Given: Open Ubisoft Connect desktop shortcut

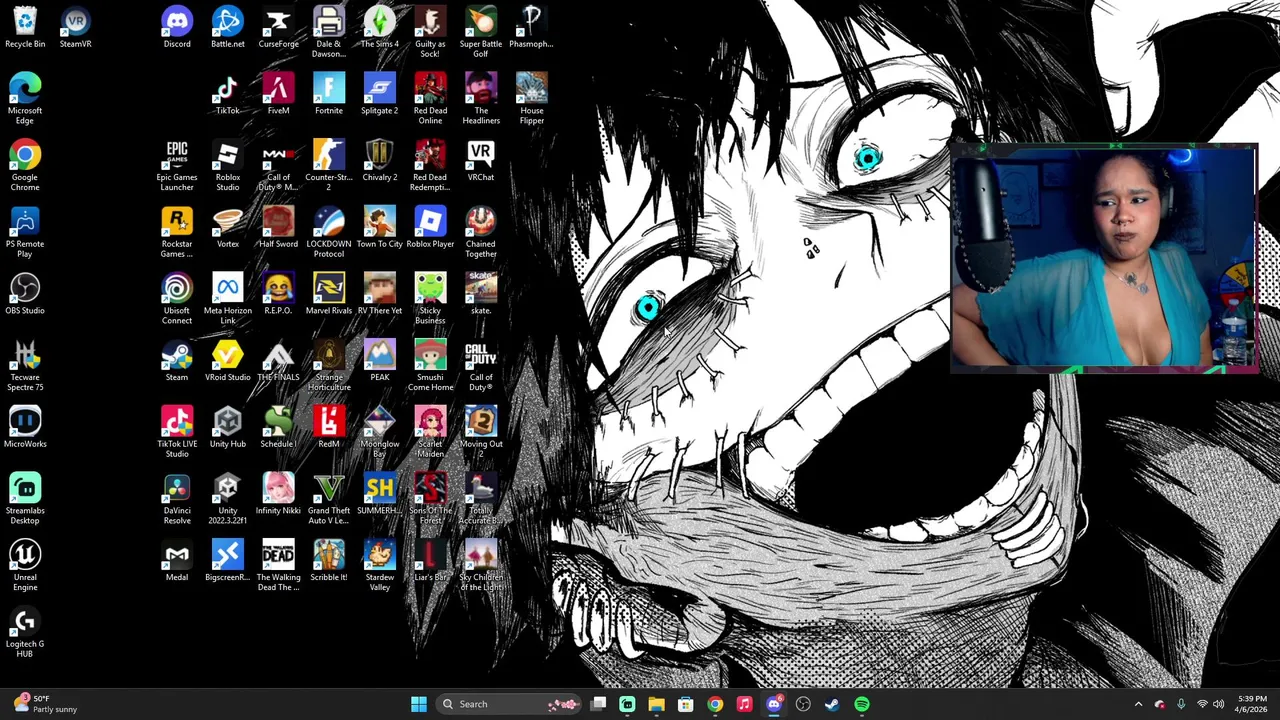Looking at the screenshot, I should coord(177,298).
